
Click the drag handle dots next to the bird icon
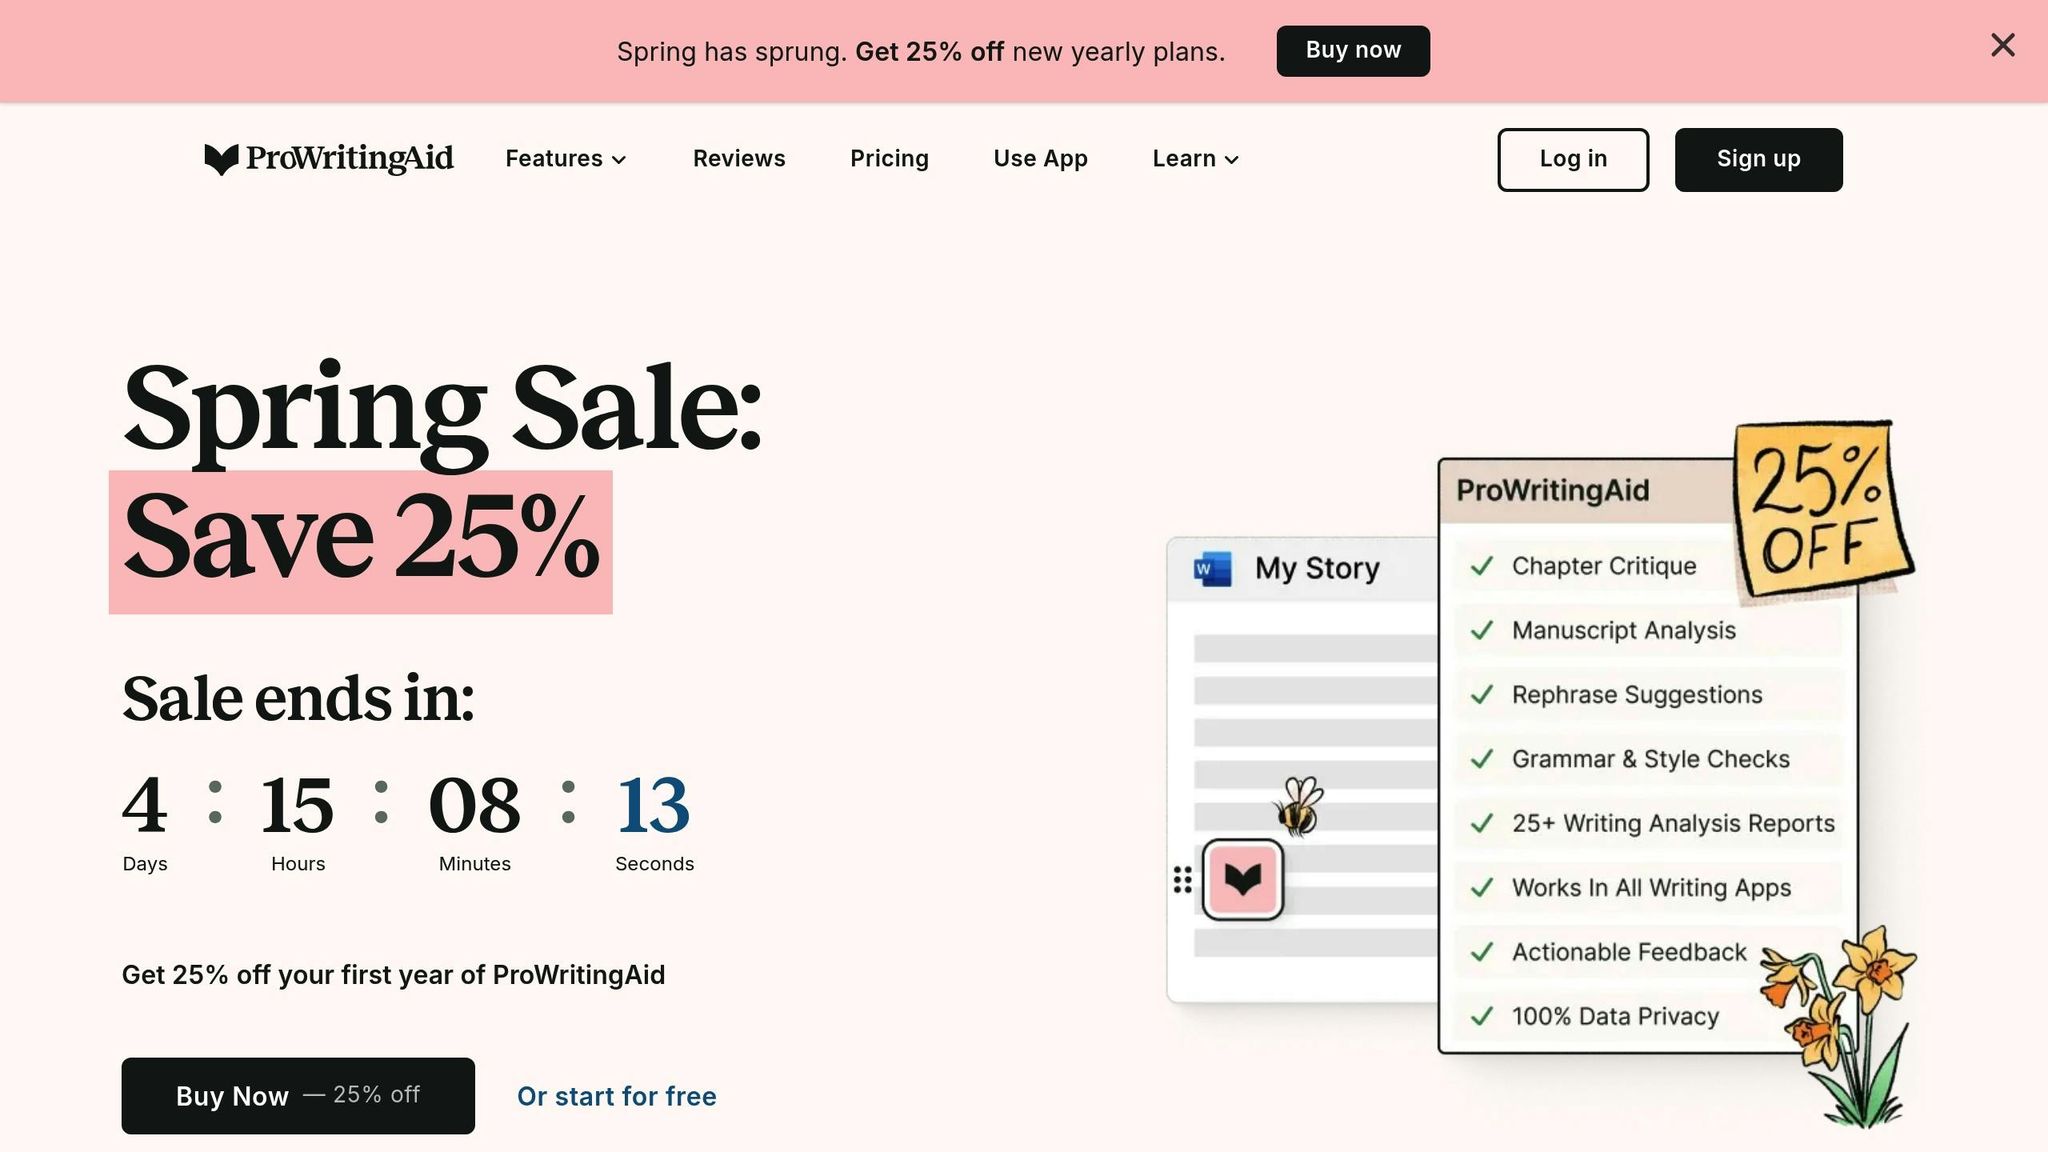pos(1183,878)
